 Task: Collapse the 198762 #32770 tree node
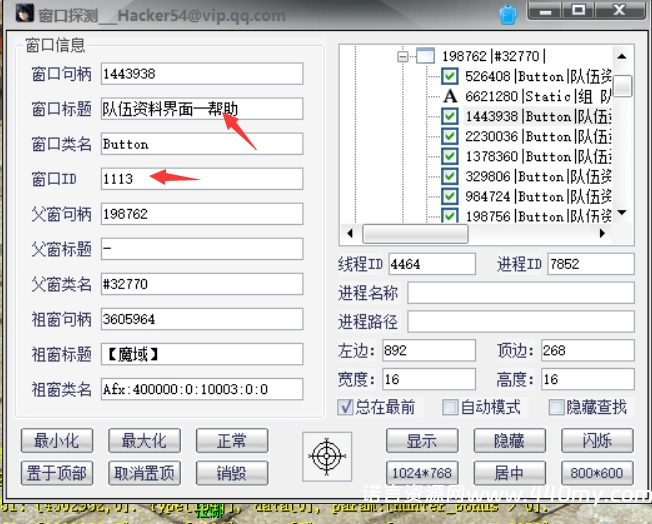point(403,56)
